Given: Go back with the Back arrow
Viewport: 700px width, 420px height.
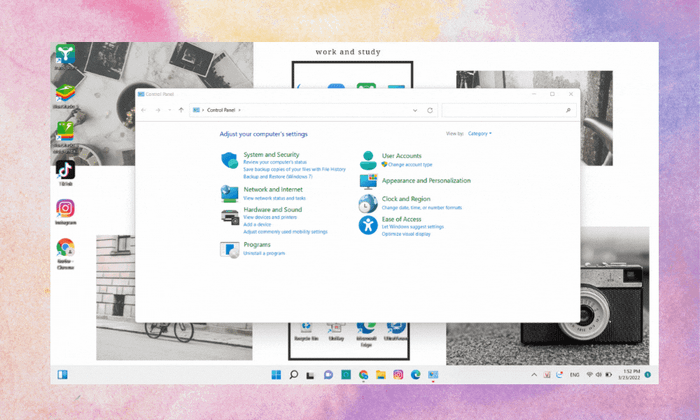Looking at the screenshot, I should click(144, 110).
